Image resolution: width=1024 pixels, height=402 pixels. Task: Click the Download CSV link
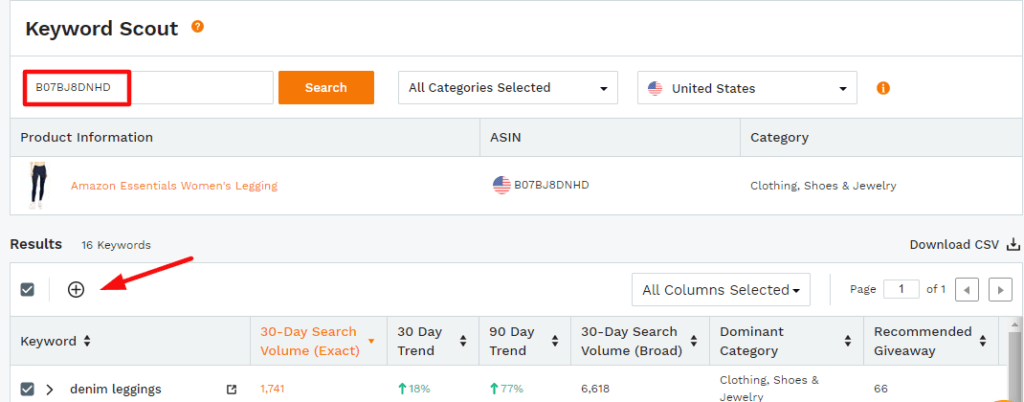click(954, 245)
